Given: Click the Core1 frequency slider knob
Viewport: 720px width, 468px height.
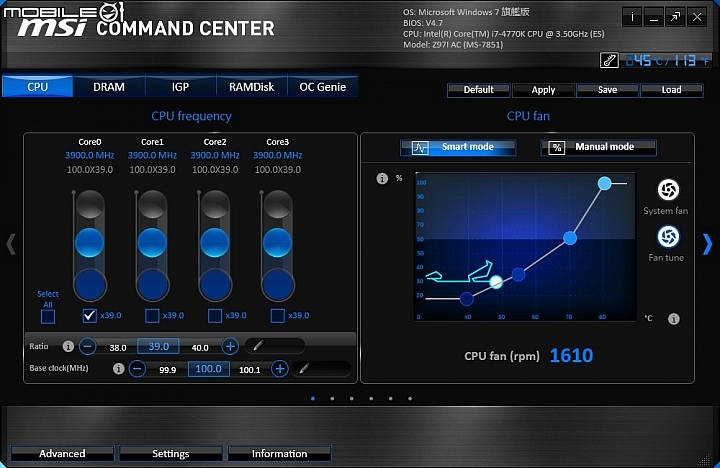Looking at the screenshot, I should click(x=152, y=242).
